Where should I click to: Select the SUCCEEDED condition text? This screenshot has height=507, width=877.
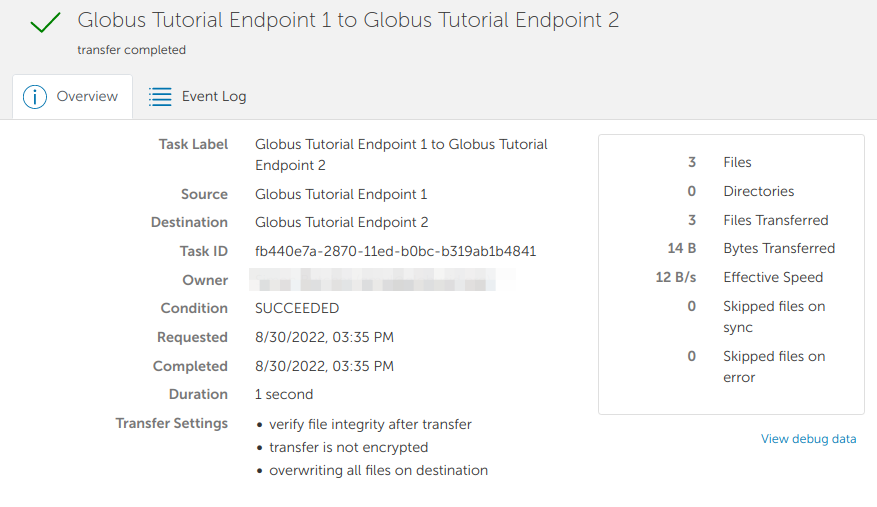297,308
